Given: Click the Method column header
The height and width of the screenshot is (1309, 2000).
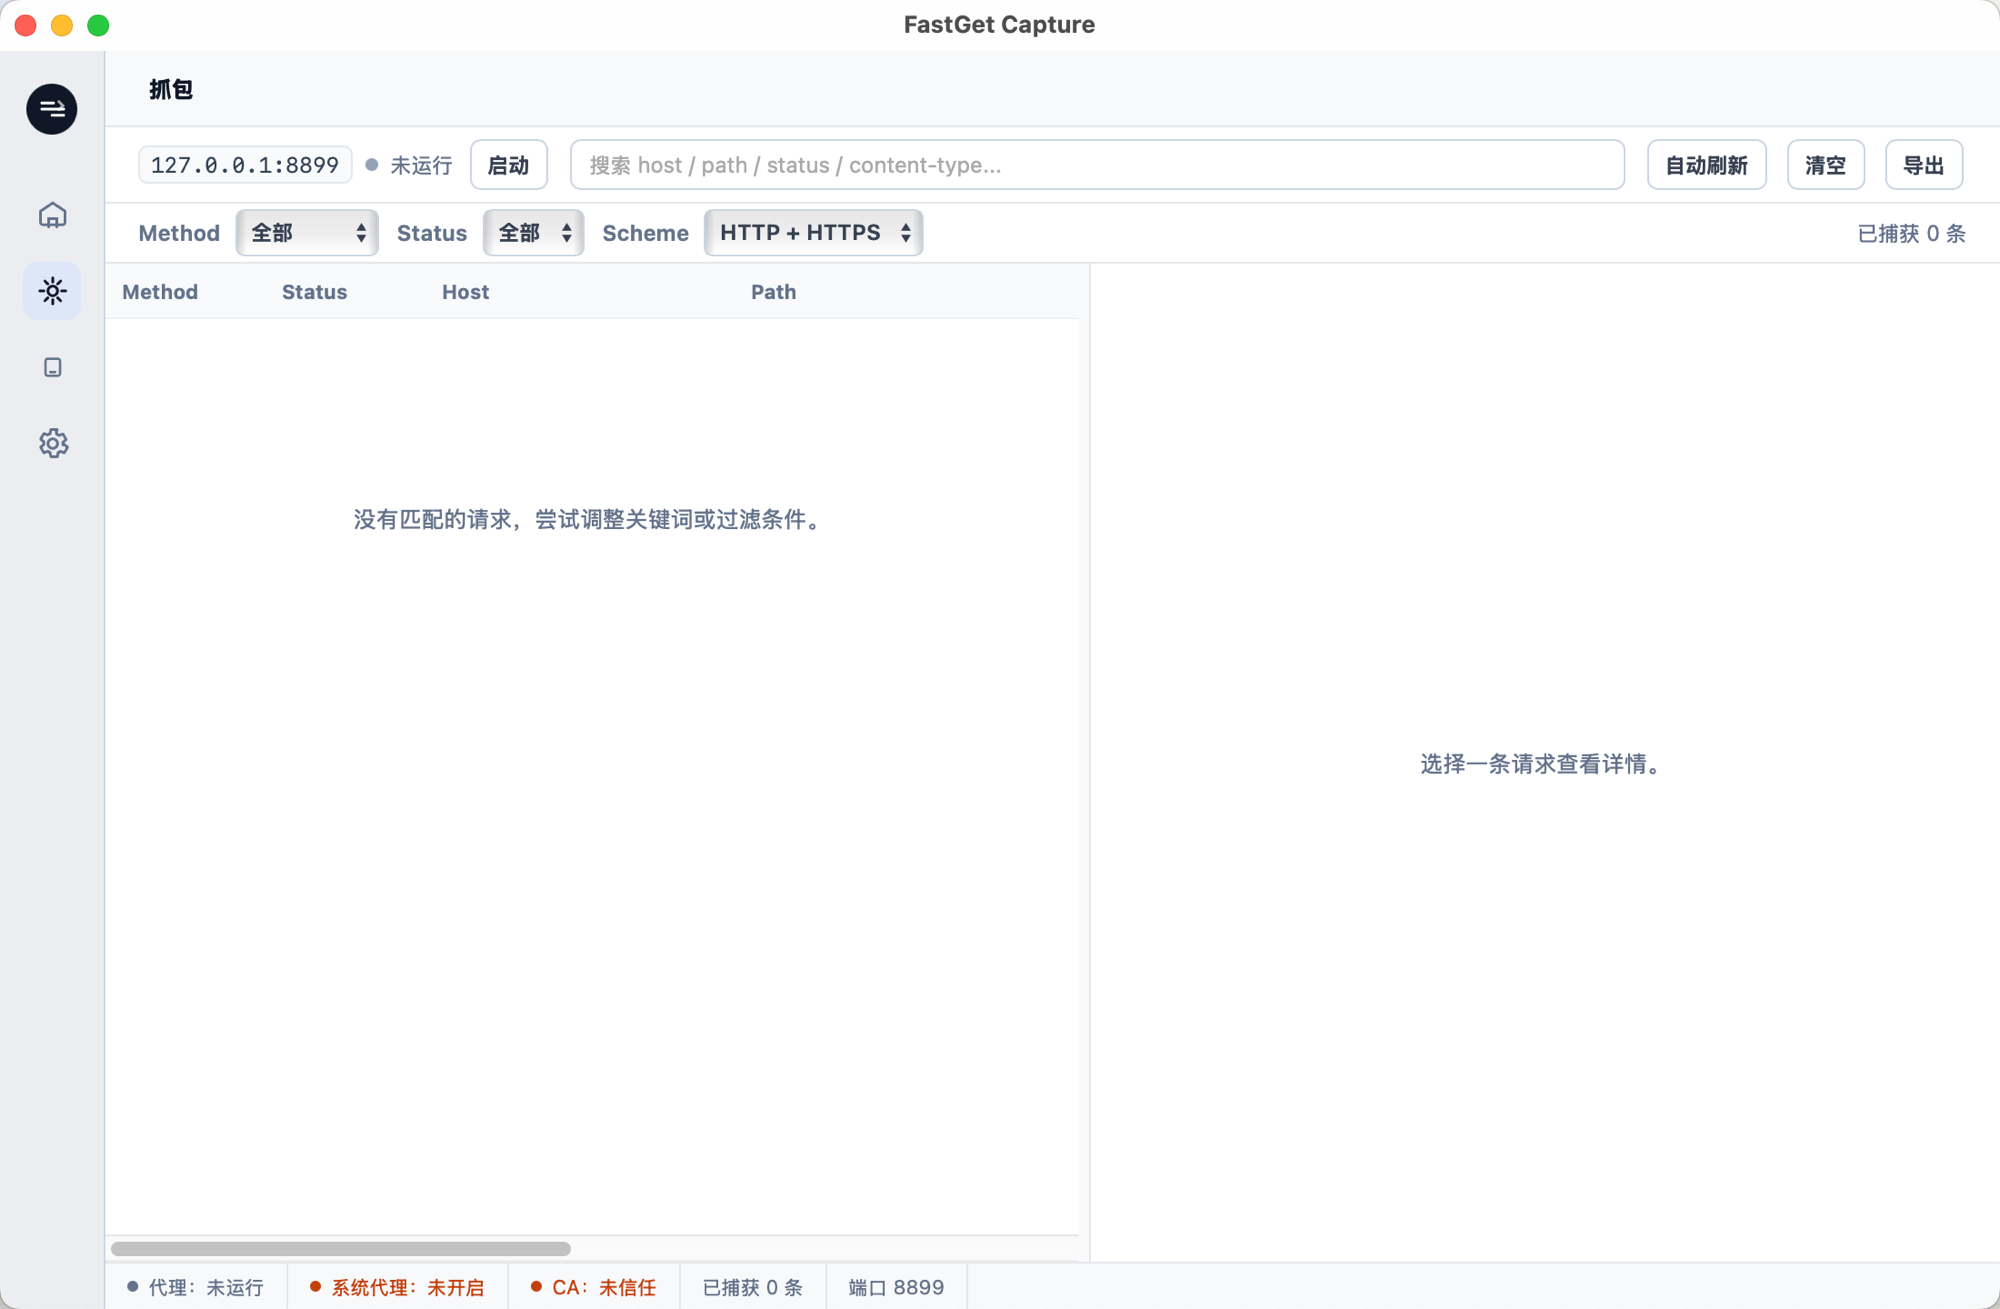Looking at the screenshot, I should (x=160, y=292).
